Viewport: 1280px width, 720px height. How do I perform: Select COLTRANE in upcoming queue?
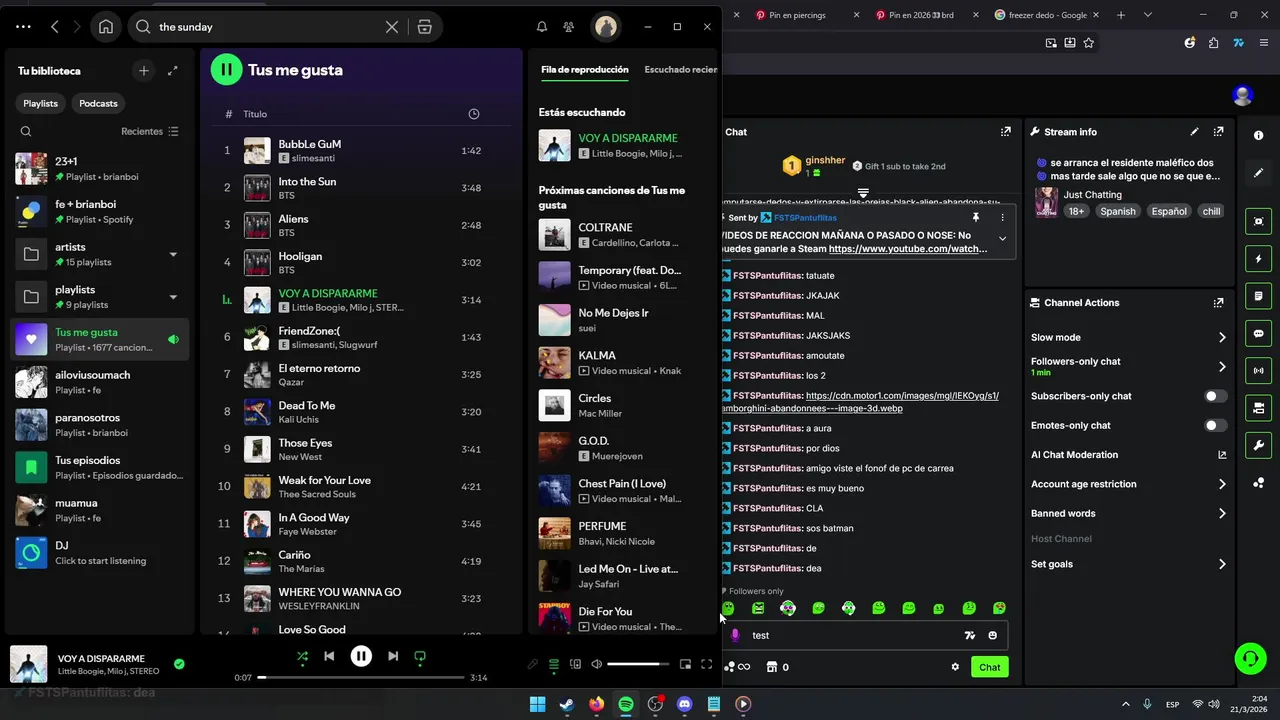(x=620, y=235)
